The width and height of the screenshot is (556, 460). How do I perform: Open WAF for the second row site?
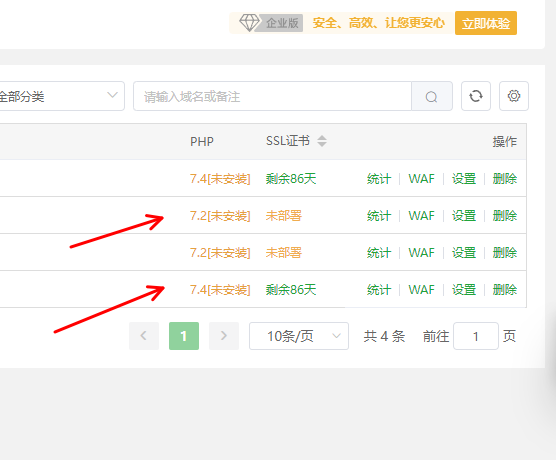click(421, 216)
